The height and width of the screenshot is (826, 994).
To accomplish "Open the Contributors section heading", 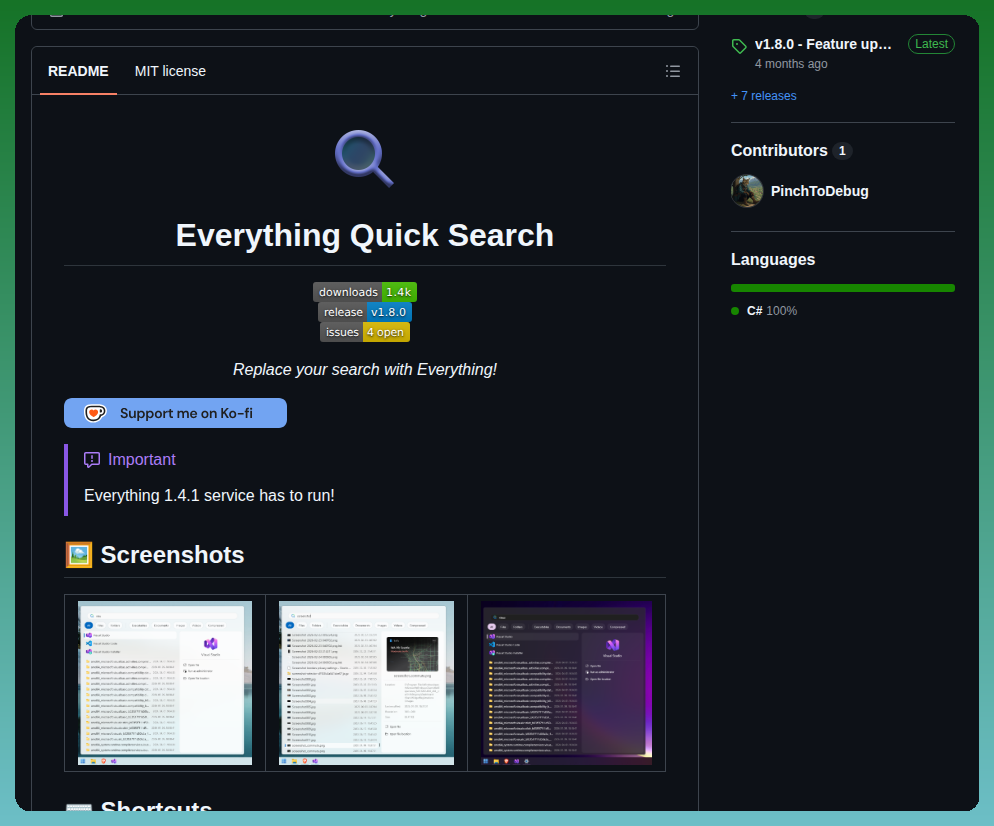I will click(779, 150).
